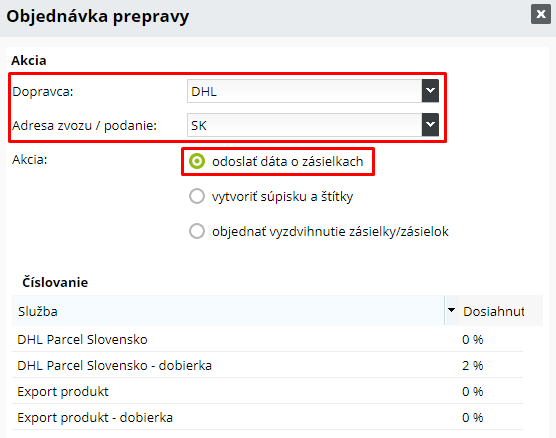Image resolution: width=556 pixels, height=438 pixels.
Task: Select the Export produkt - dobierka row
Action: click(x=267, y=417)
